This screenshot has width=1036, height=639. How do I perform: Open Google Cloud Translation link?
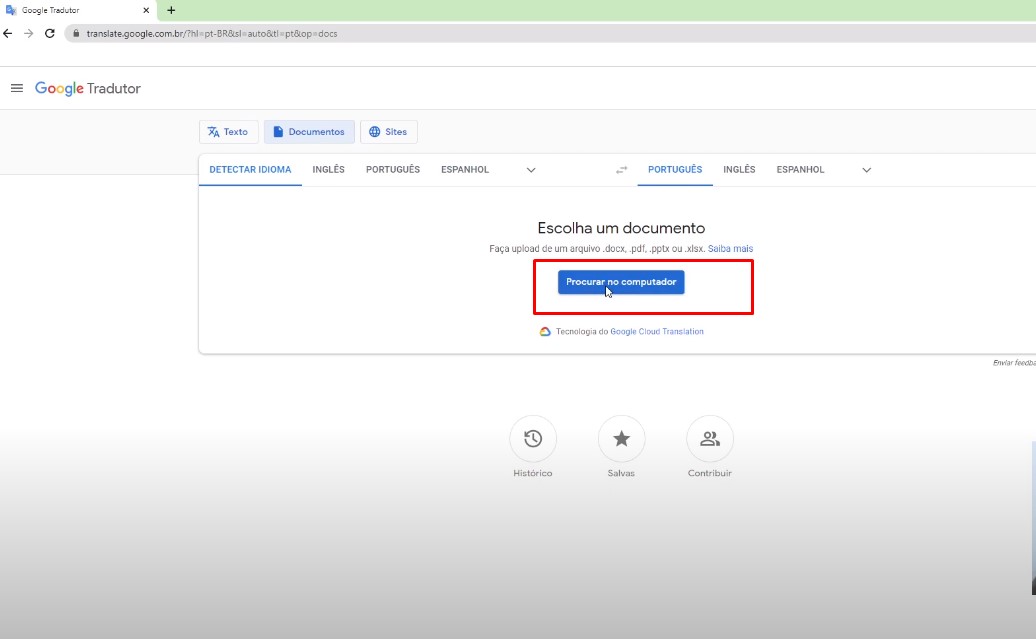pyautogui.click(x=657, y=332)
